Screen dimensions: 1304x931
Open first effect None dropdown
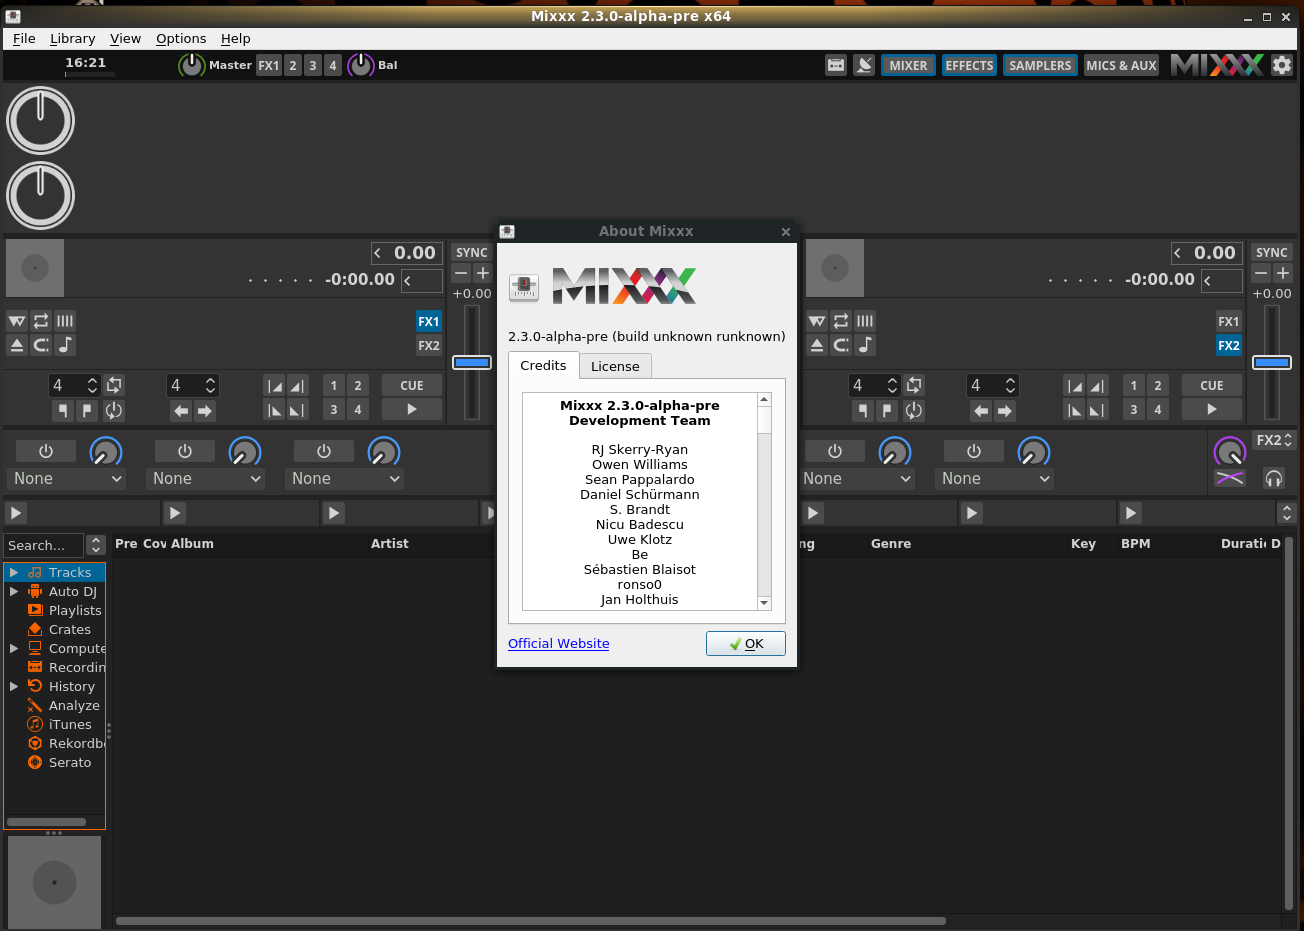(68, 479)
